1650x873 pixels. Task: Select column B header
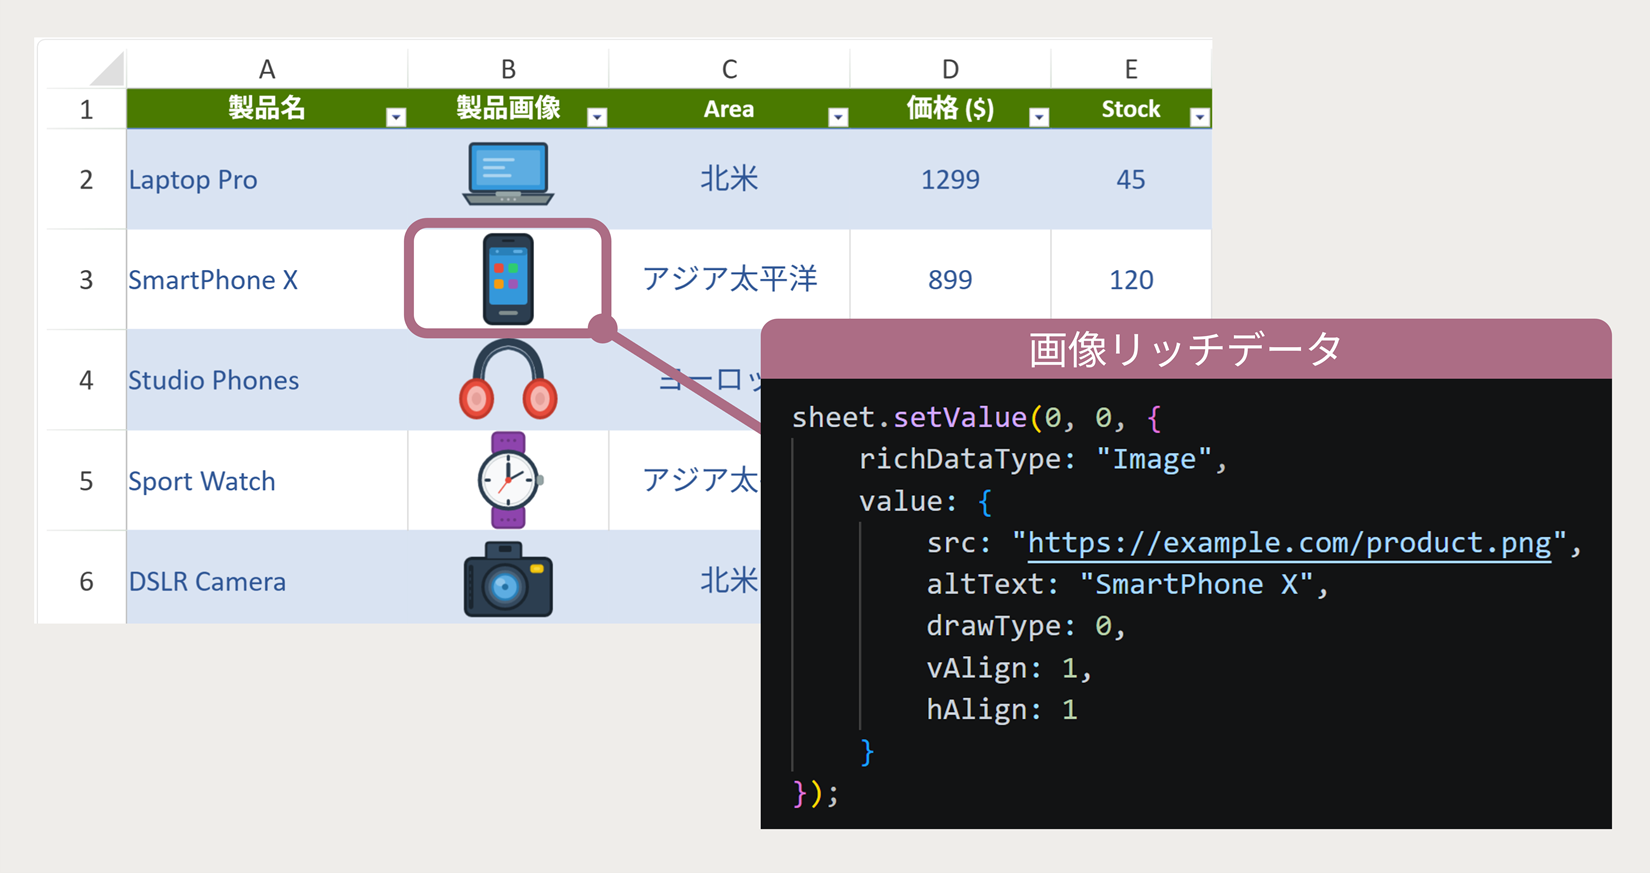(x=508, y=69)
